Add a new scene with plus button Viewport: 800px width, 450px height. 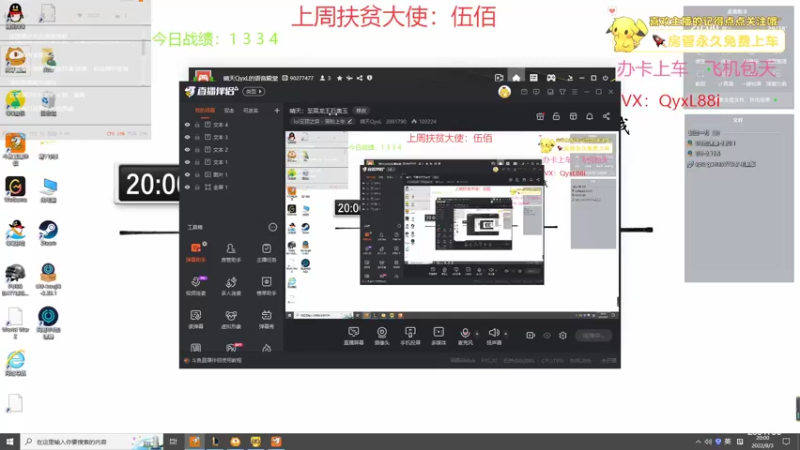277,110
